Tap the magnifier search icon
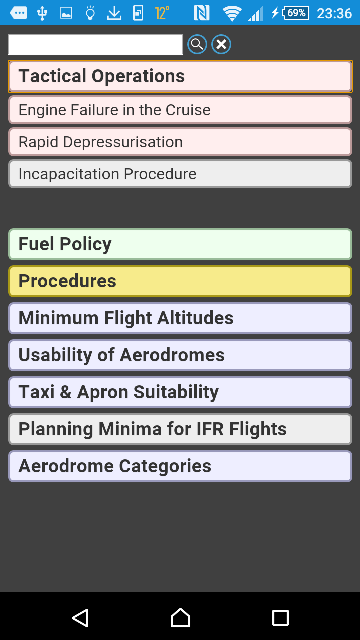This screenshot has width=360, height=640. (197, 44)
